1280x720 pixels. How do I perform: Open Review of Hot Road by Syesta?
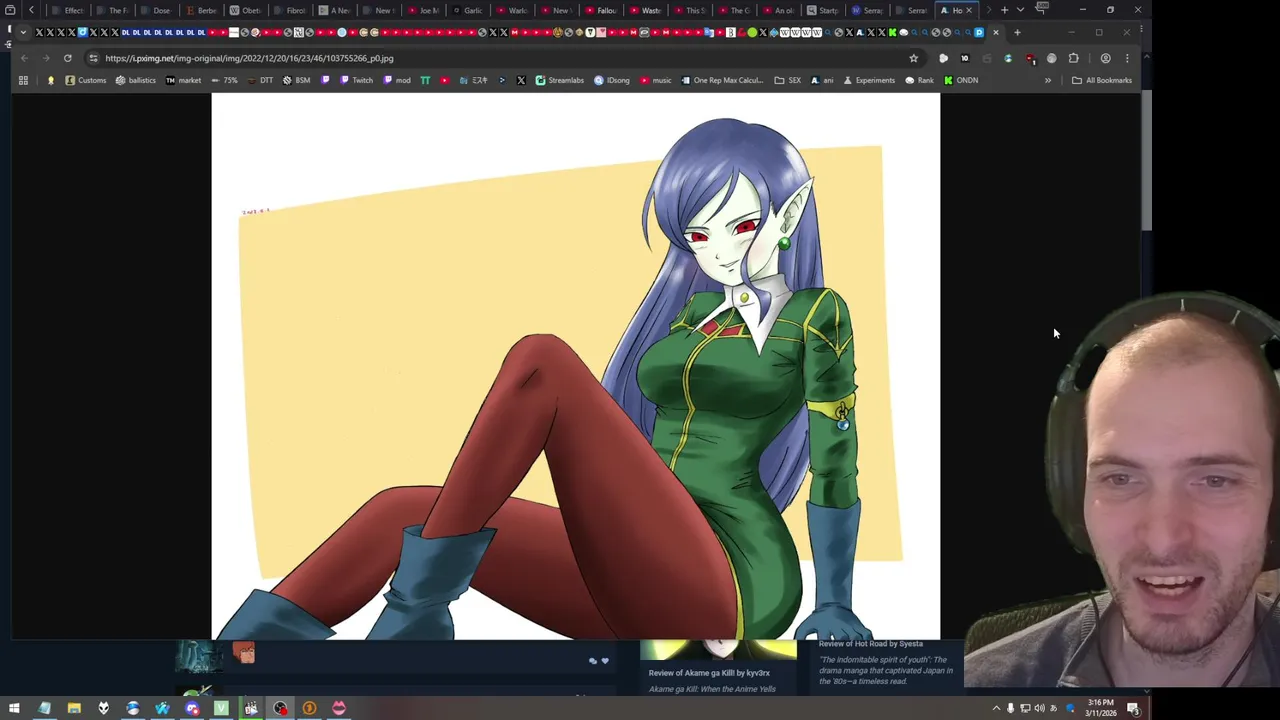click(871, 644)
